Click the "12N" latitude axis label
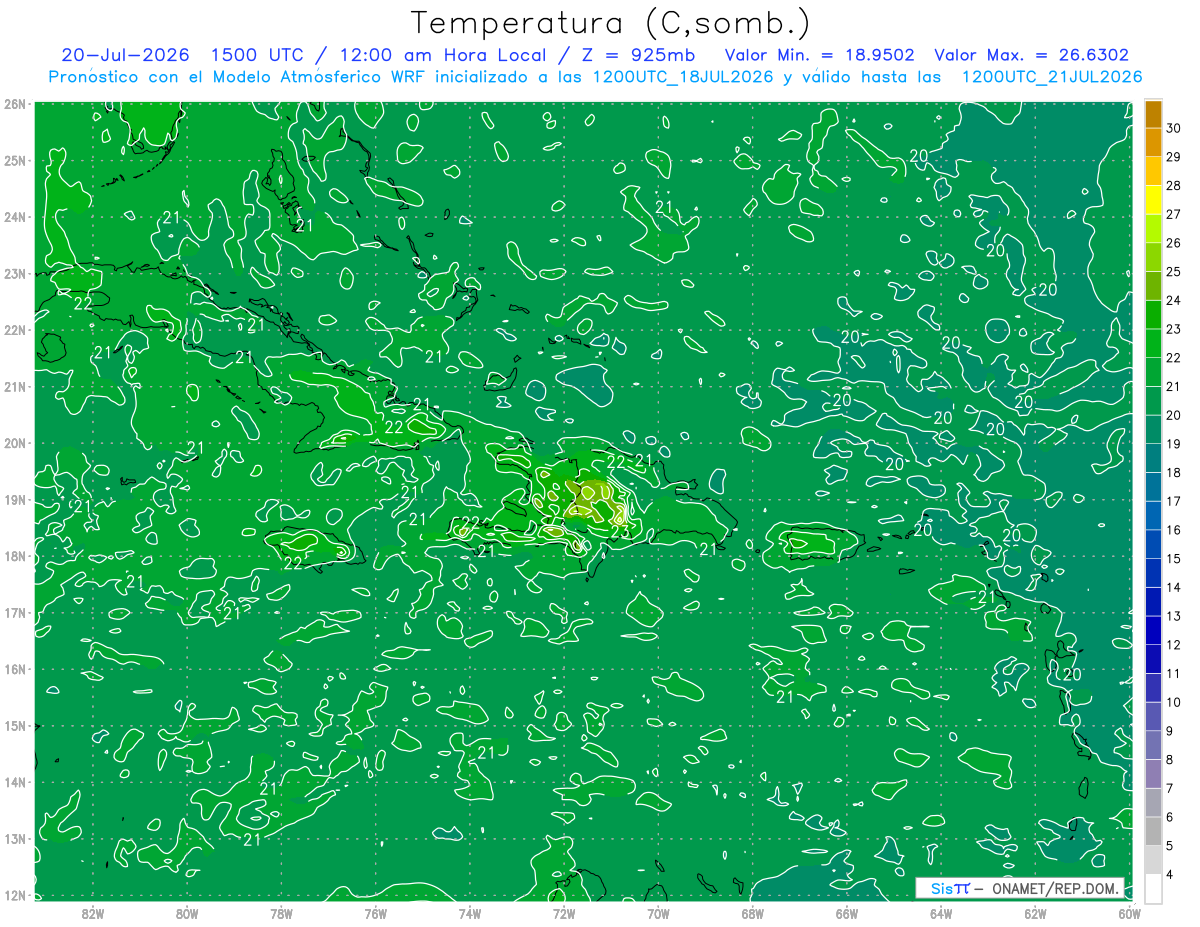 pyautogui.click(x=14, y=895)
